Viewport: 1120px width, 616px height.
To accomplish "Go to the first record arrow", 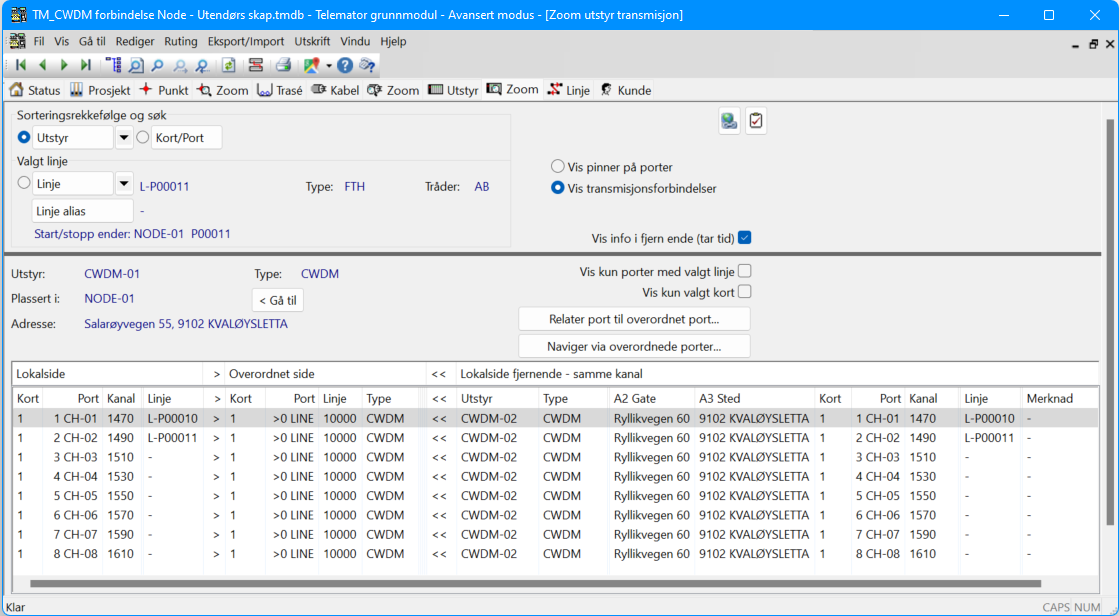I will [x=21, y=65].
